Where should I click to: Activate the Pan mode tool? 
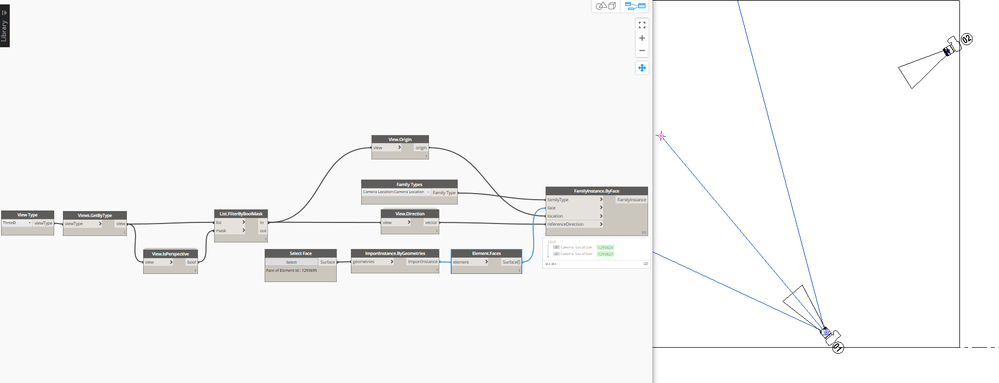(x=642, y=68)
